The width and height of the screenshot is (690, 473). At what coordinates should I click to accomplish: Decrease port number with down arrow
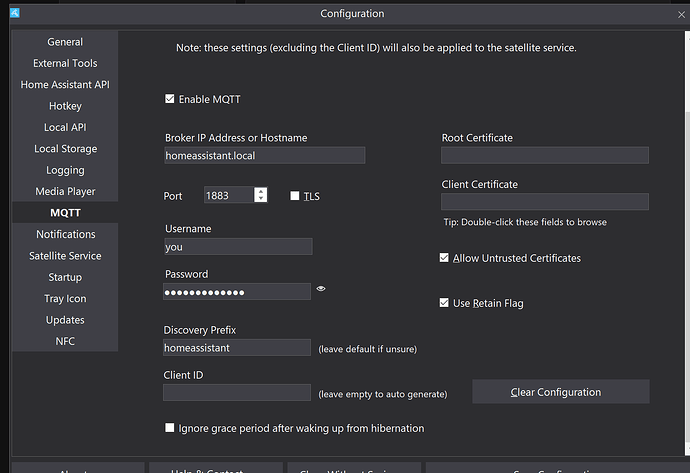click(261, 200)
